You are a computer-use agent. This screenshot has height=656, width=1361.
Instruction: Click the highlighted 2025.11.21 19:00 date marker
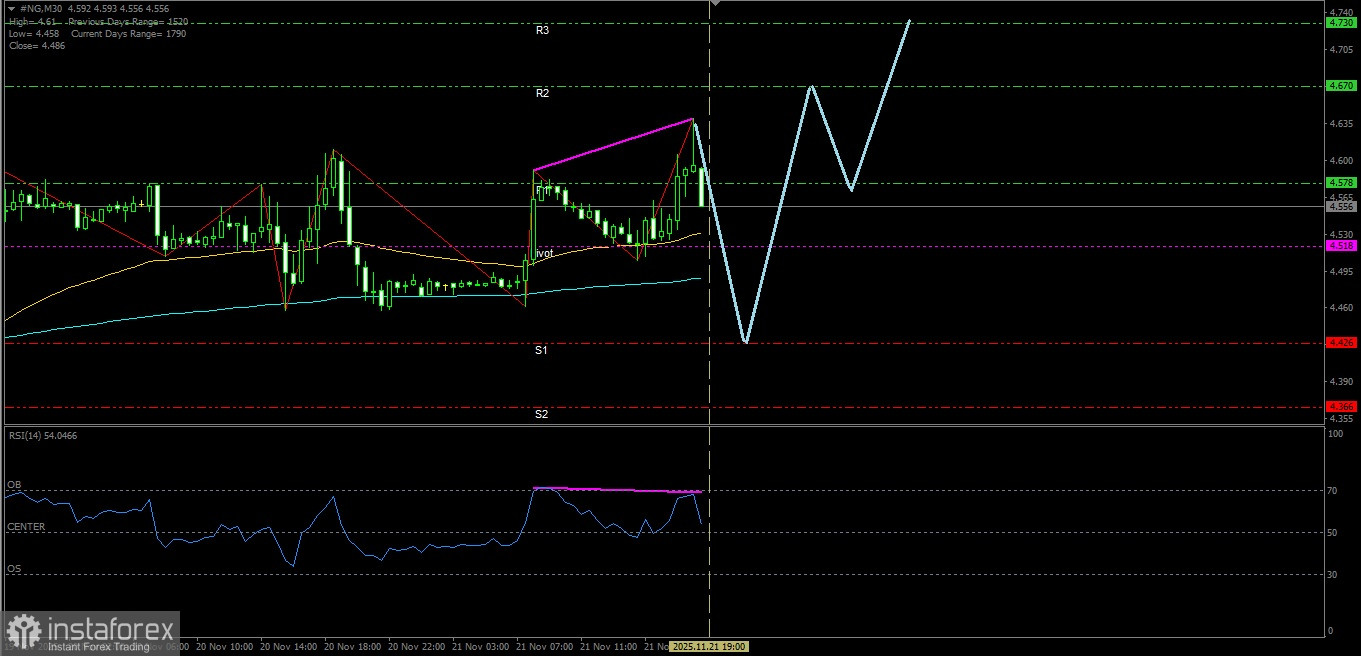click(709, 647)
